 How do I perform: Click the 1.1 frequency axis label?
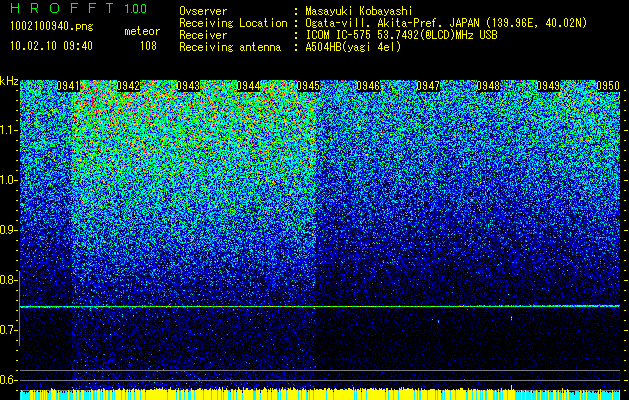8,130
